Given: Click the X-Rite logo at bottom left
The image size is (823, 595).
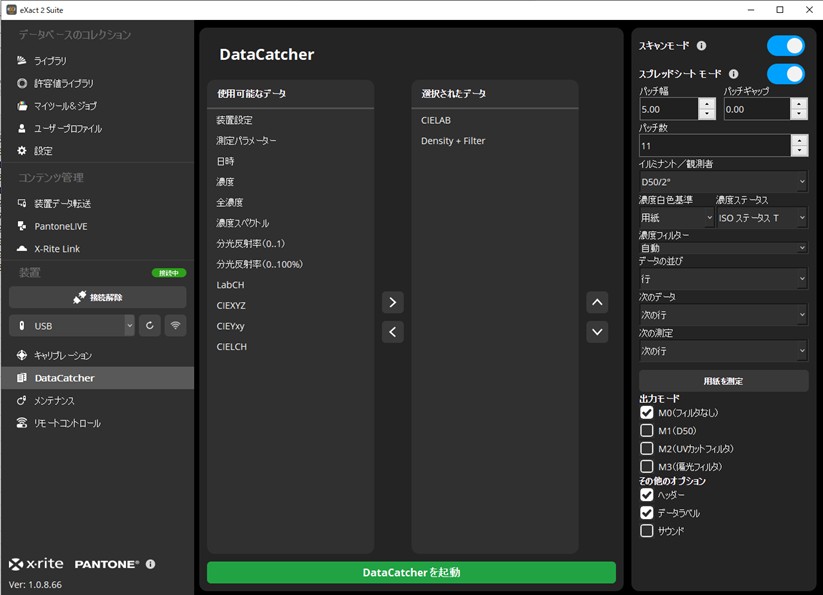Looking at the screenshot, I should pos(36,564).
